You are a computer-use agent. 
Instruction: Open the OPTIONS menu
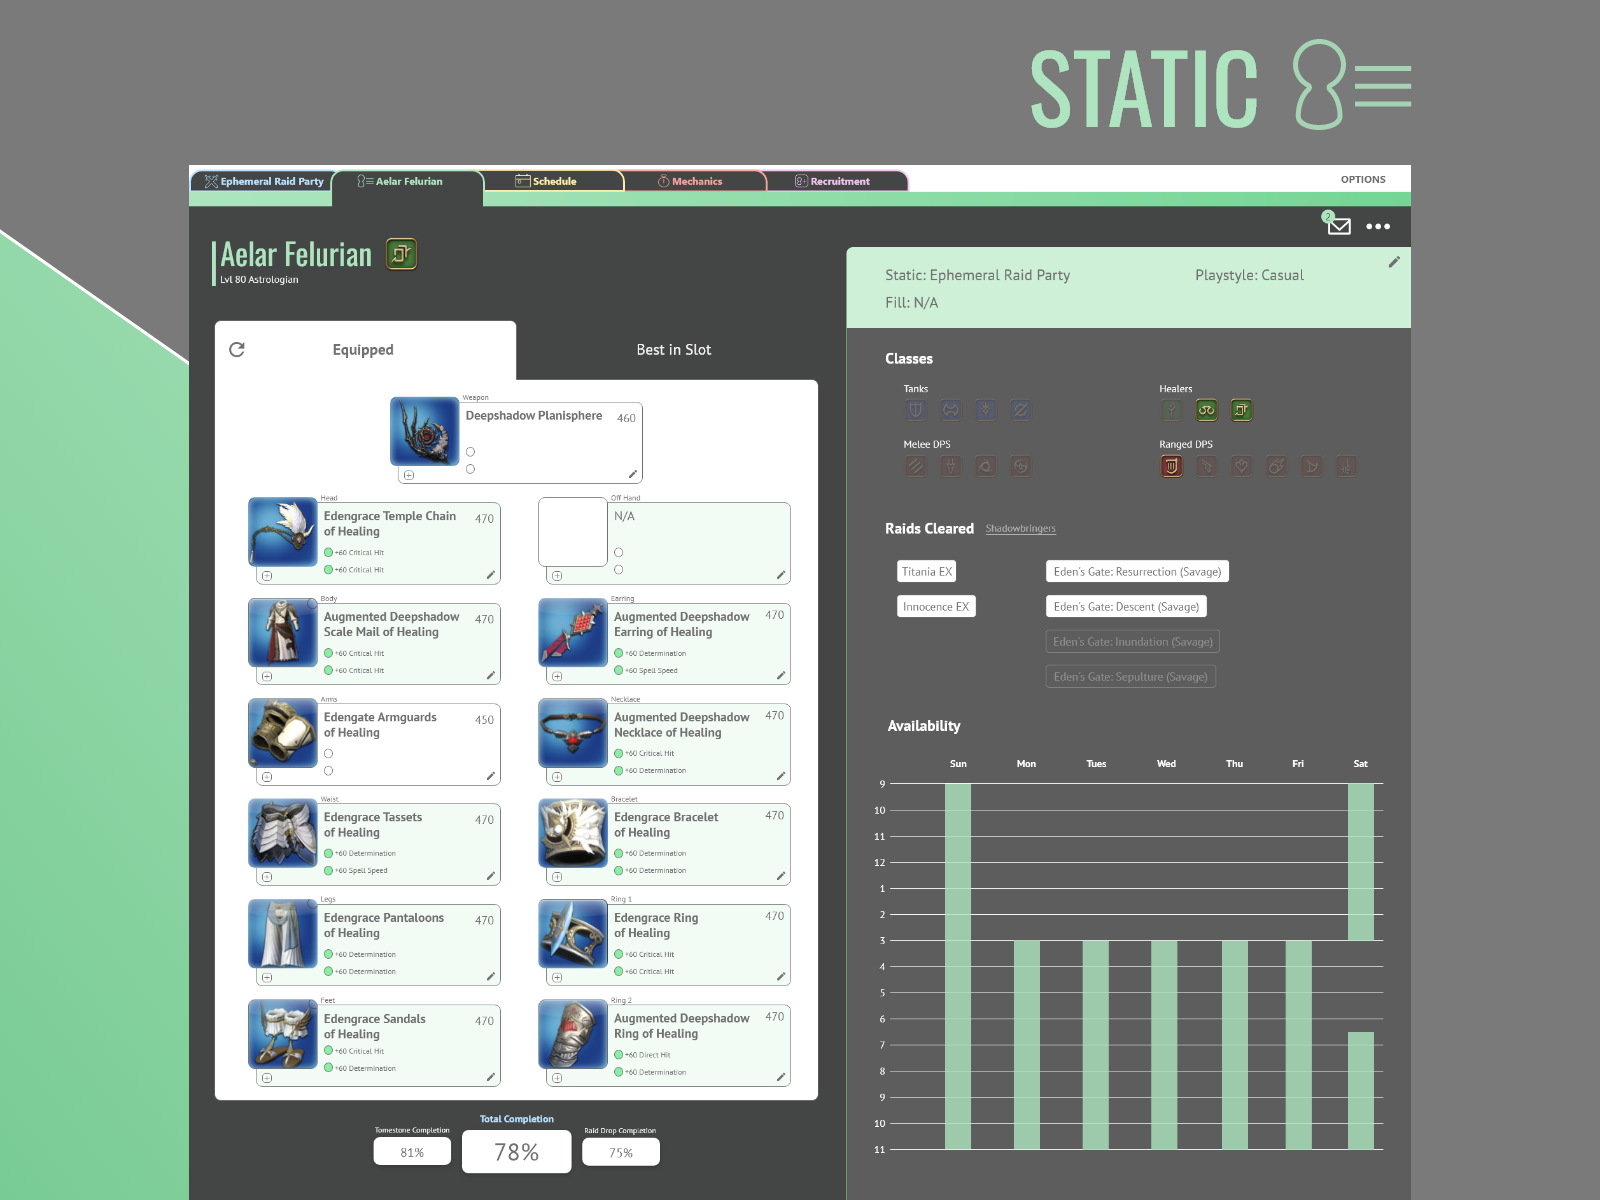1363,180
